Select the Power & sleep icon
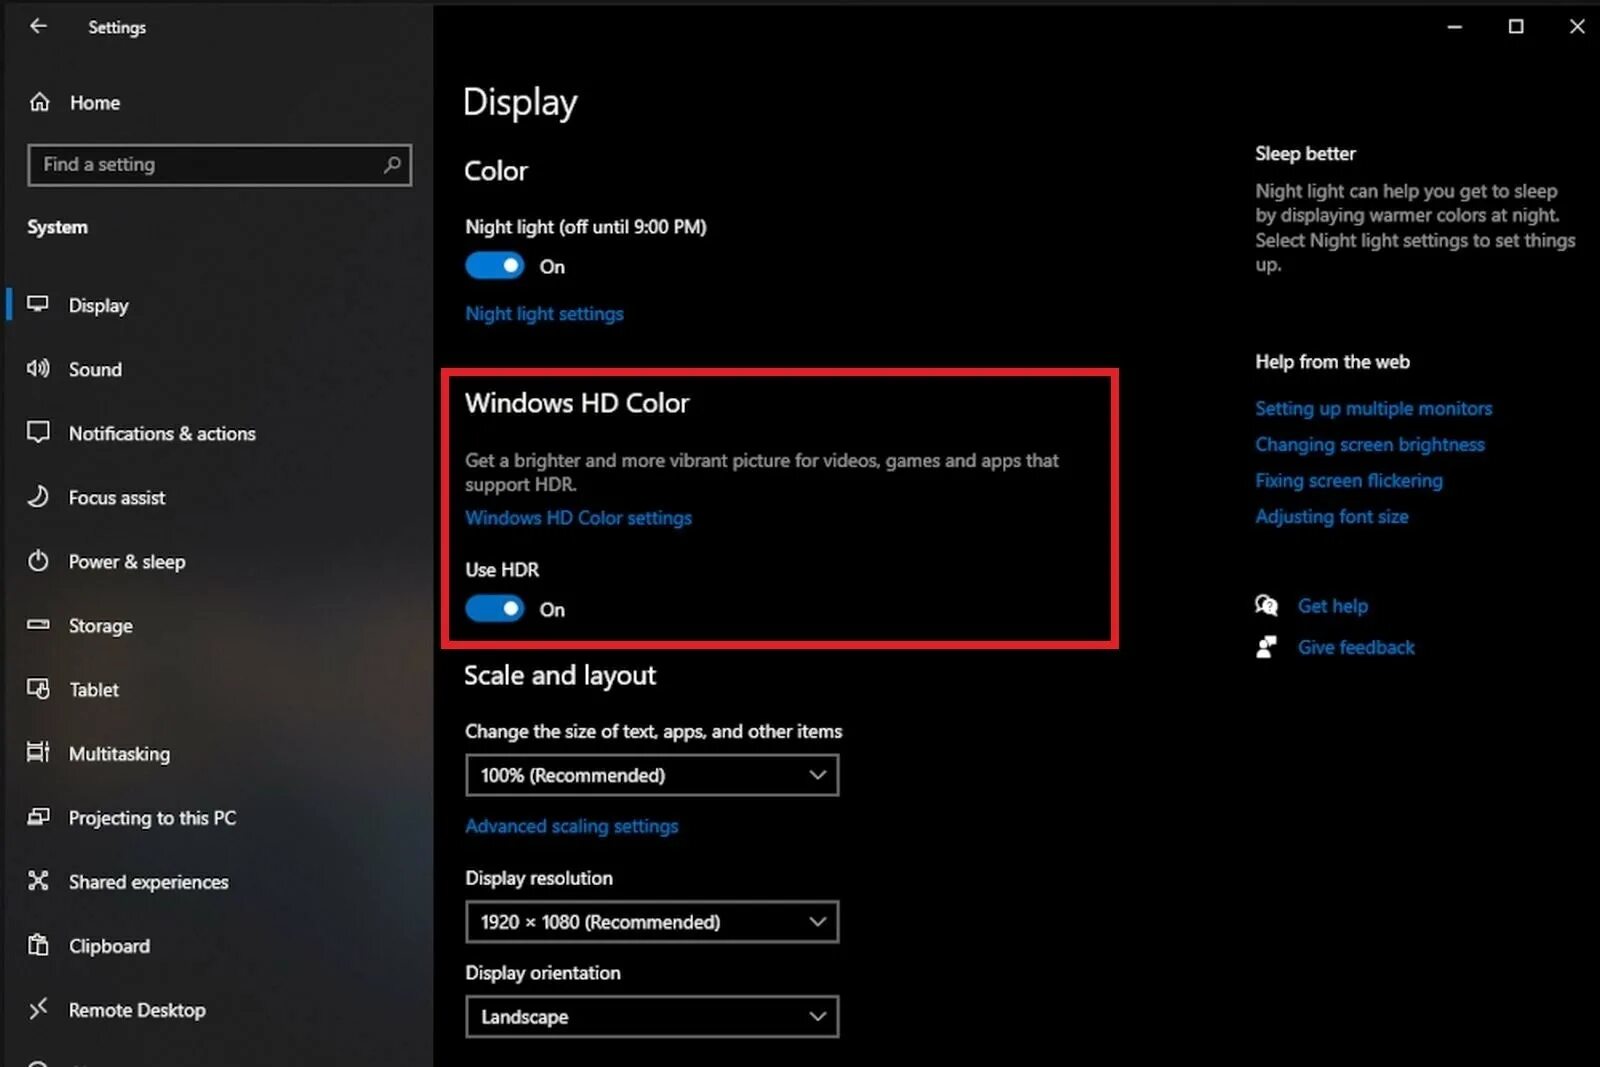The height and width of the screenshot is (1067, 1600). [x=38, y=561]
